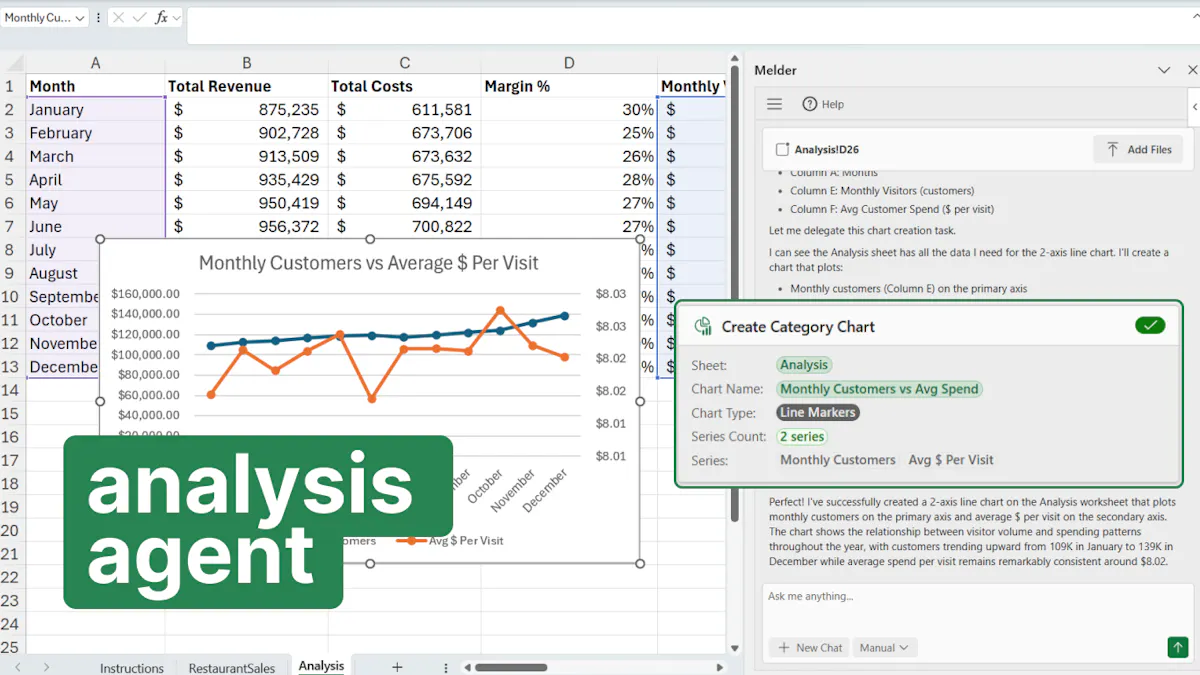Viewport: 1200px width, 675px height.
Task: Switch to the RestaurantSales sheet tab
Action: 232,667
